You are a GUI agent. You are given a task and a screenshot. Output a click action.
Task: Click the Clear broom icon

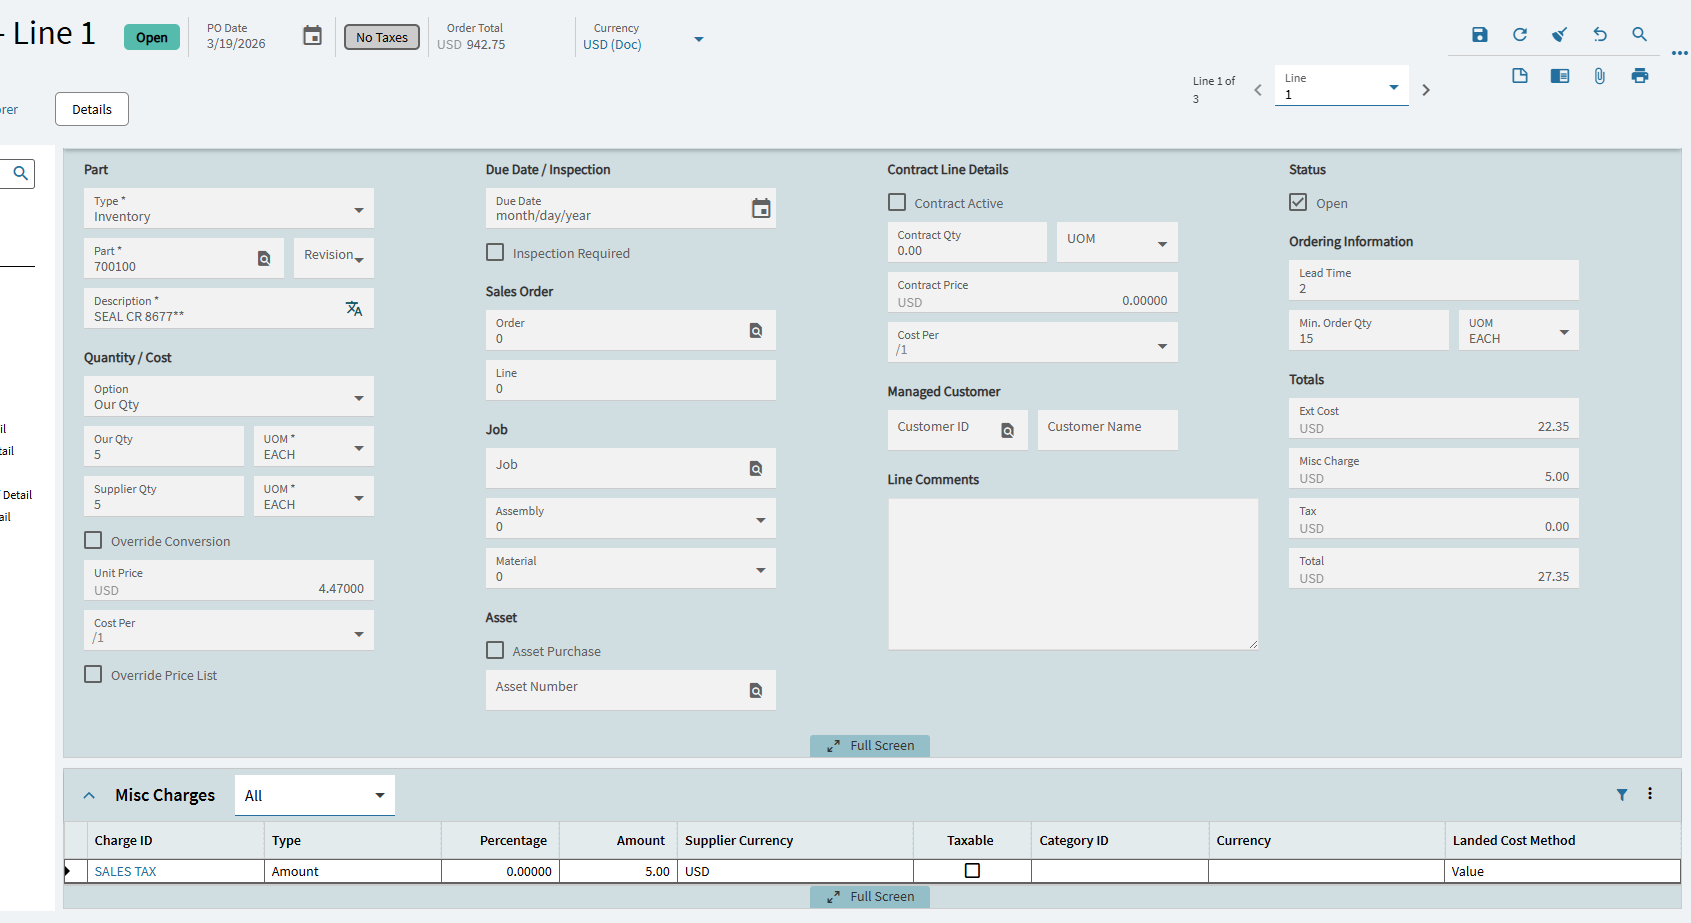[x=1559, y=35]
